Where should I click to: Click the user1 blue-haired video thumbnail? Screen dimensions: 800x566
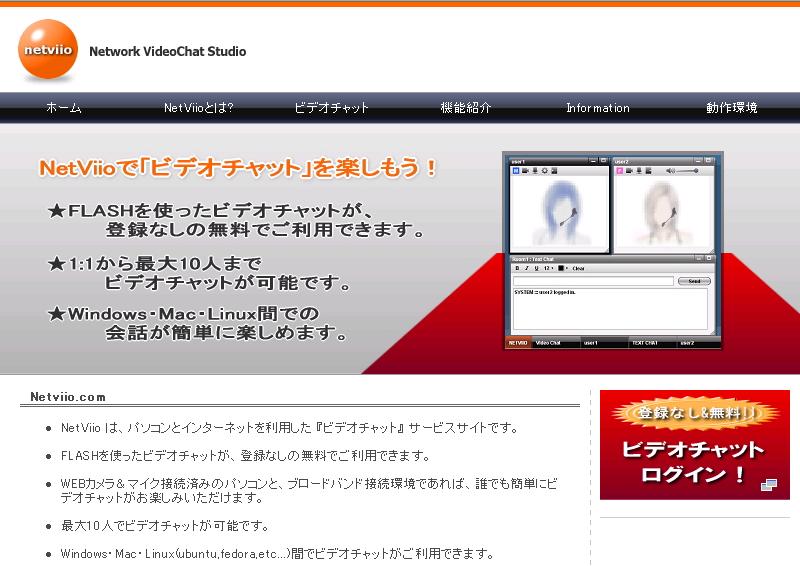click(560, 214)
